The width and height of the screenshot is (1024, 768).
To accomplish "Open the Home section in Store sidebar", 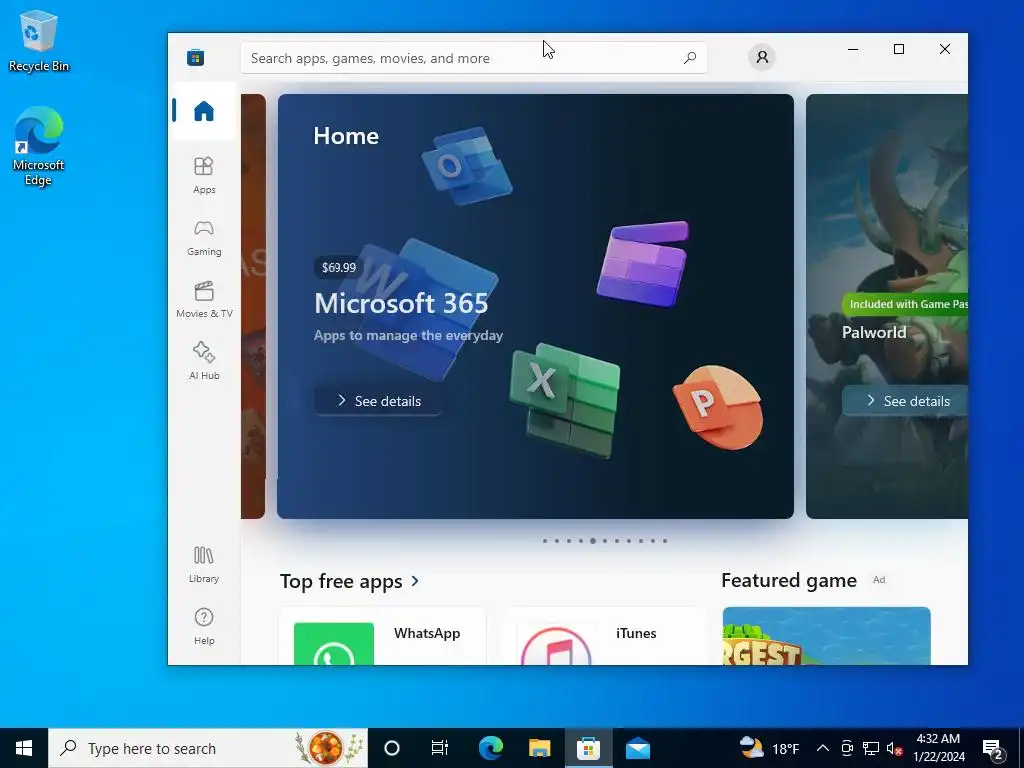I will (x=204, y=111).
